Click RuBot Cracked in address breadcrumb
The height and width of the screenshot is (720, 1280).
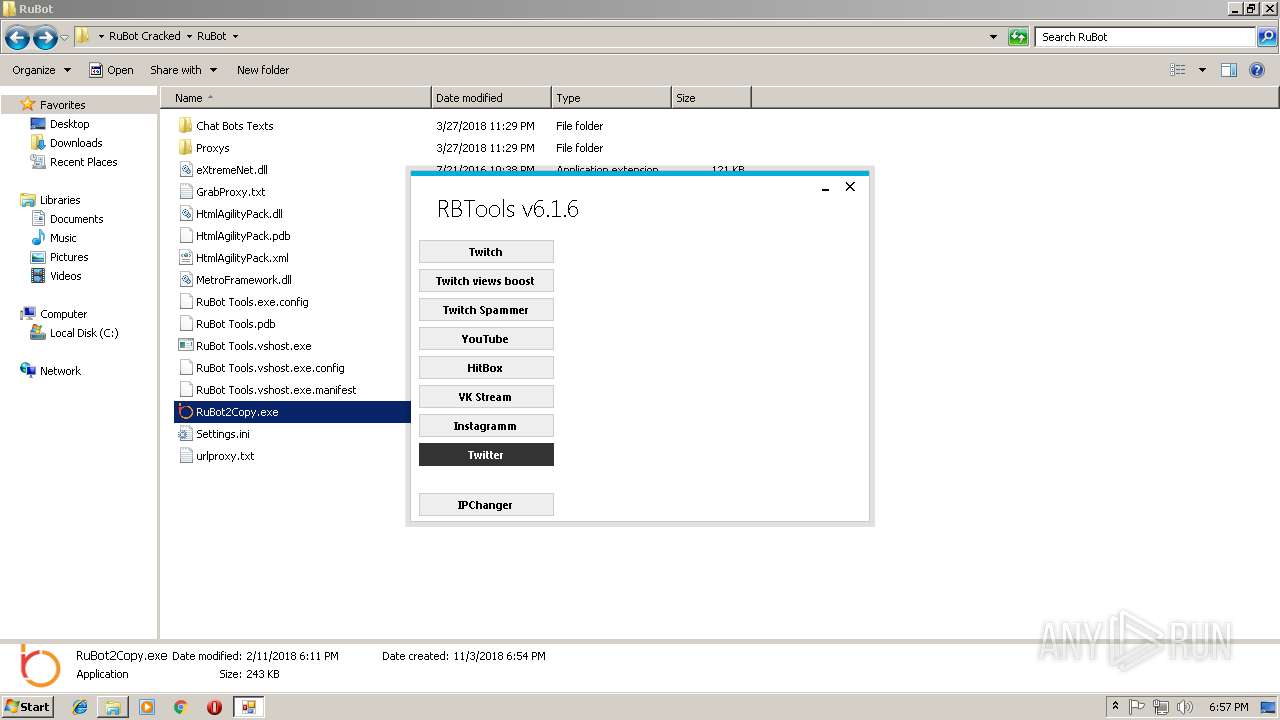click(144, 36)
